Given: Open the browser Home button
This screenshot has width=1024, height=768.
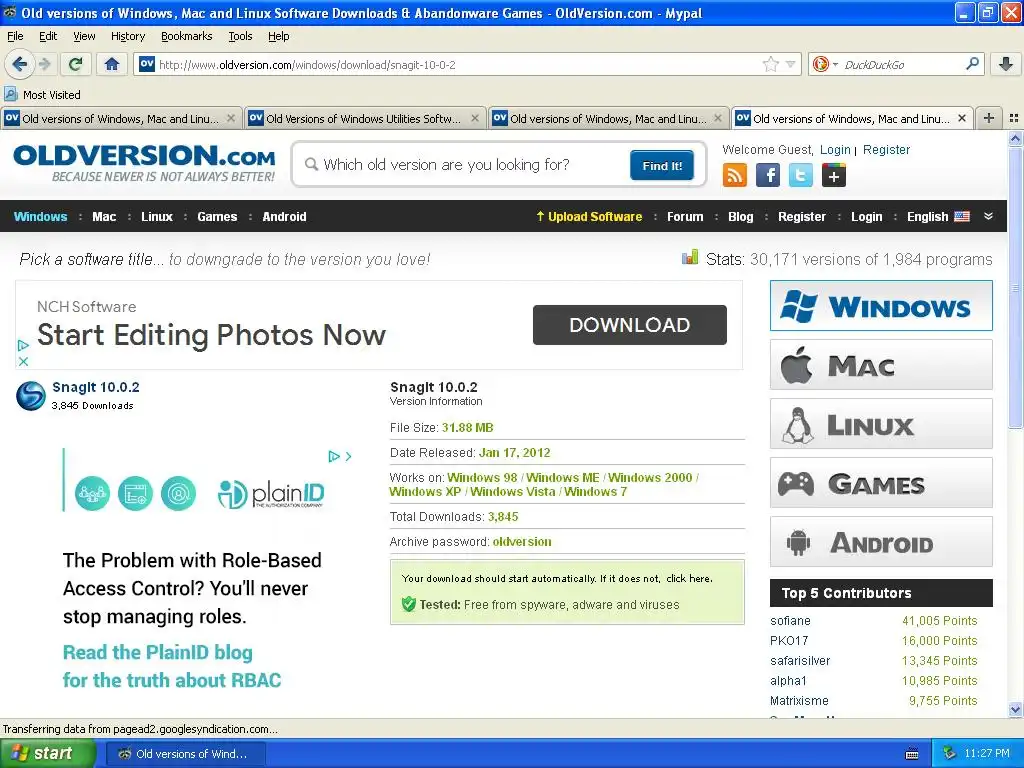Looking at the screenshot, I should click(x=112, y=64).
